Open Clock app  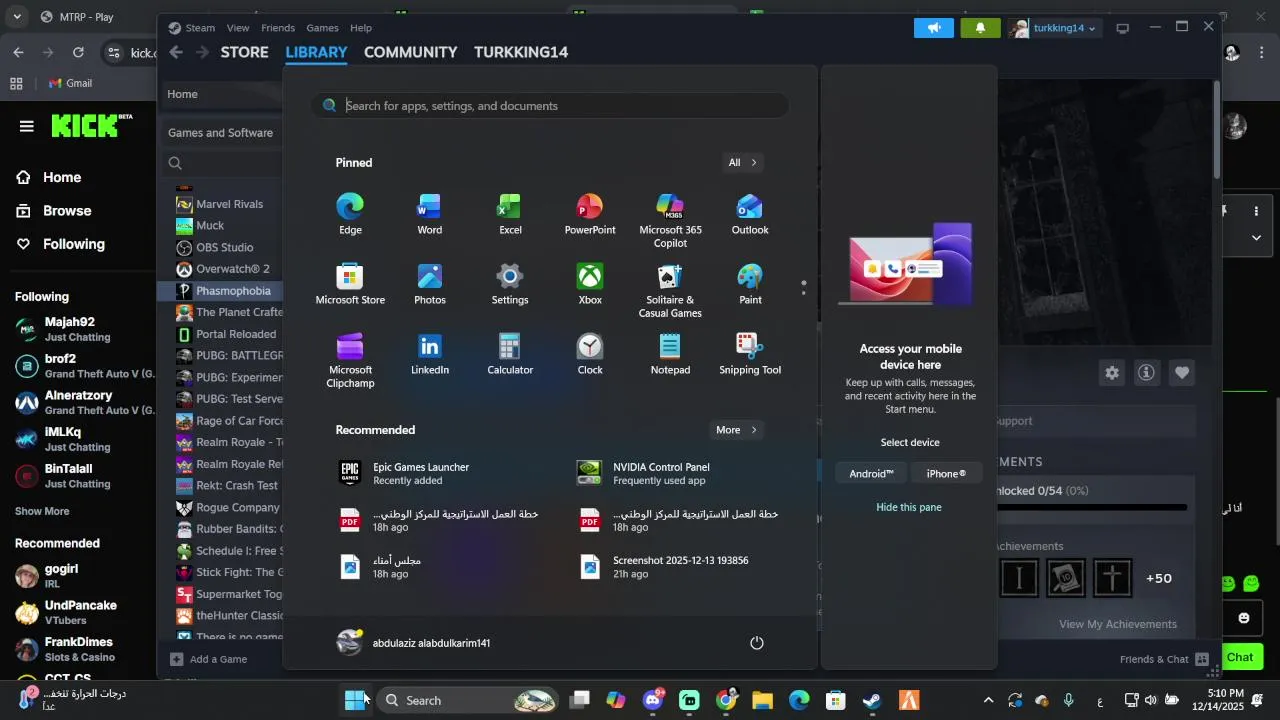tap(590, 354)
